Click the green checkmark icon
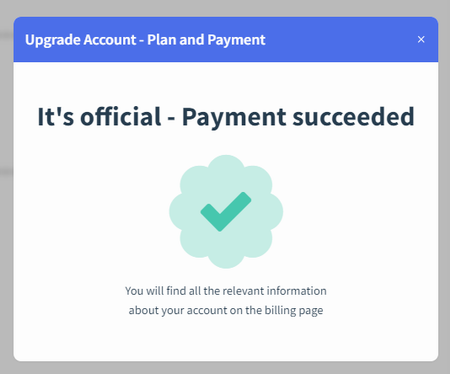Screen dimensions: 450x374 pos(226,211)
